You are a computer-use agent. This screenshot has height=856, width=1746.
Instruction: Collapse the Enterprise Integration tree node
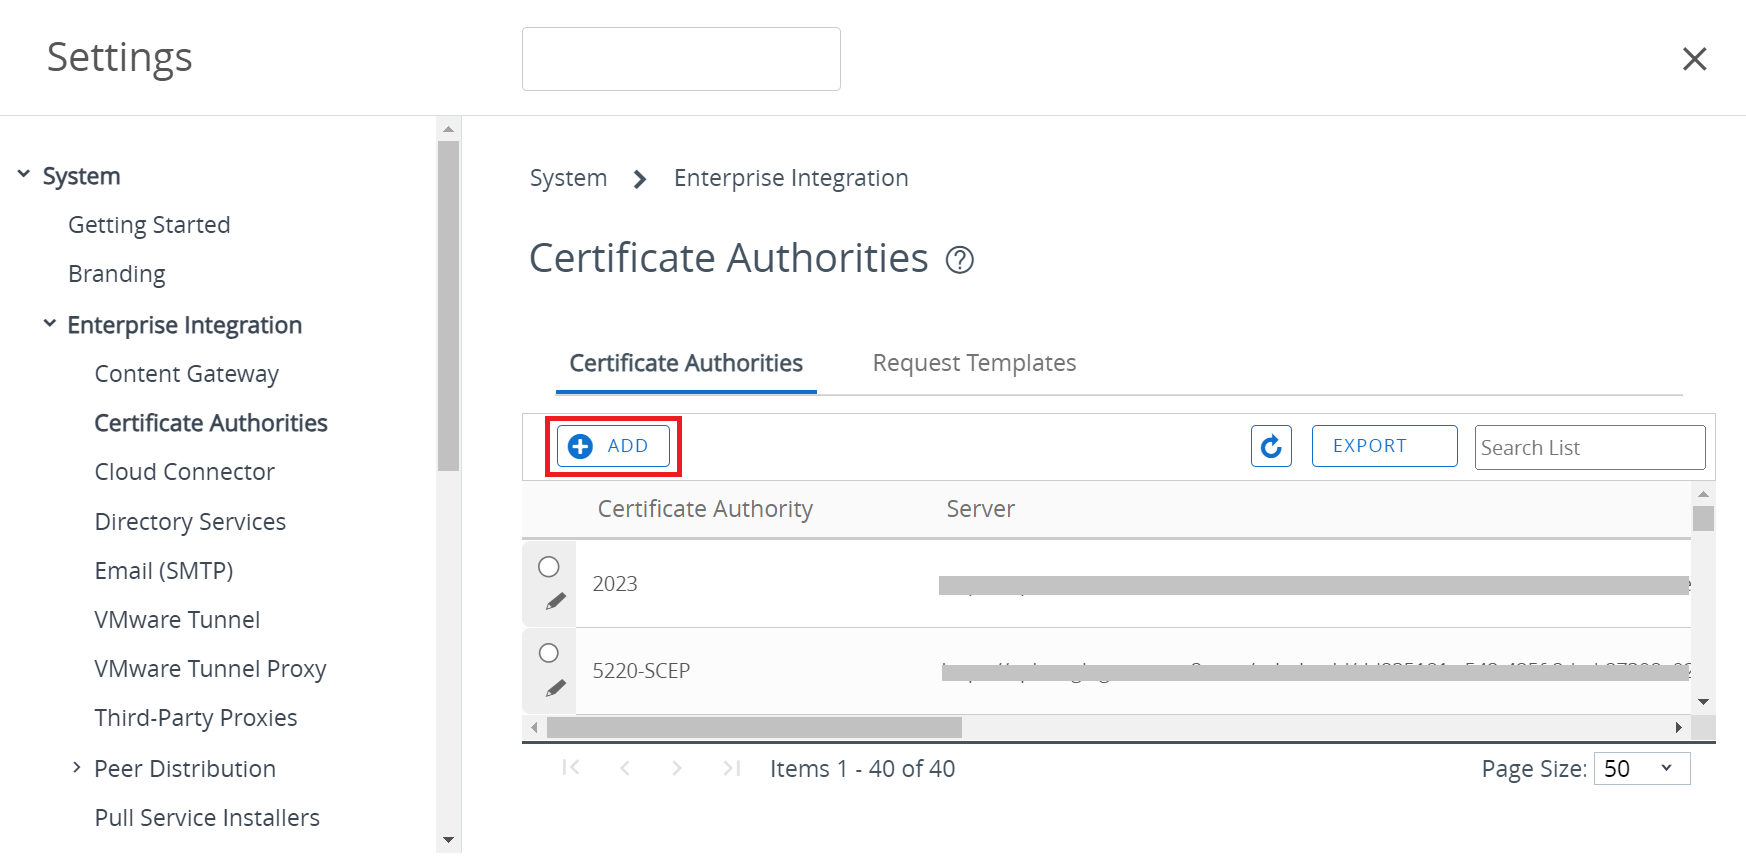pyautogui.click(x=50, y=324)
